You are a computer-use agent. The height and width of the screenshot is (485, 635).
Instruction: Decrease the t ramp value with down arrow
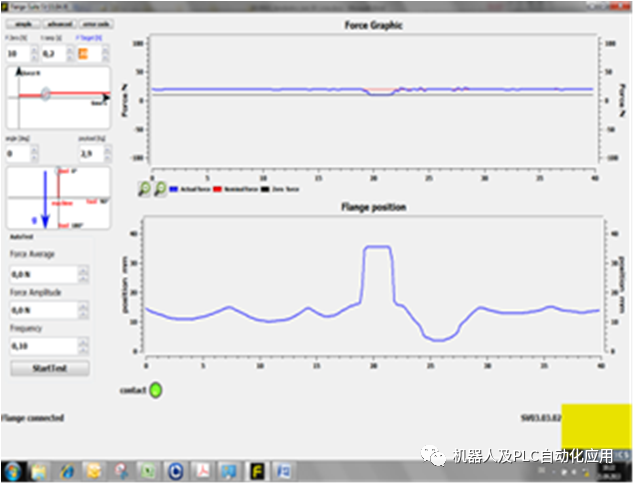[x=70, y=57]
